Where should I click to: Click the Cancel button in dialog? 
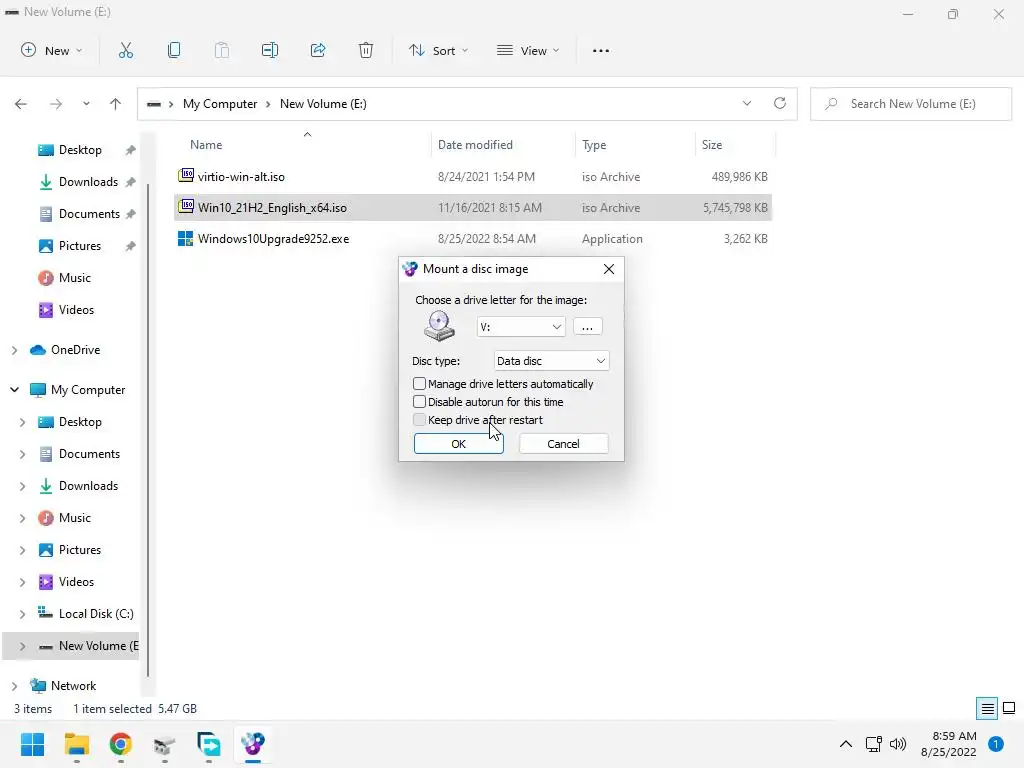point(563,444)
